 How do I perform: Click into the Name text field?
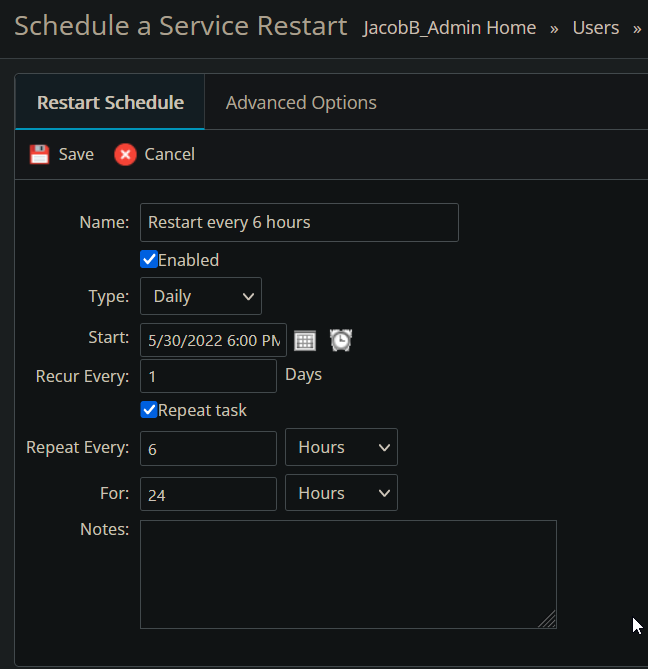coord(299,222)
